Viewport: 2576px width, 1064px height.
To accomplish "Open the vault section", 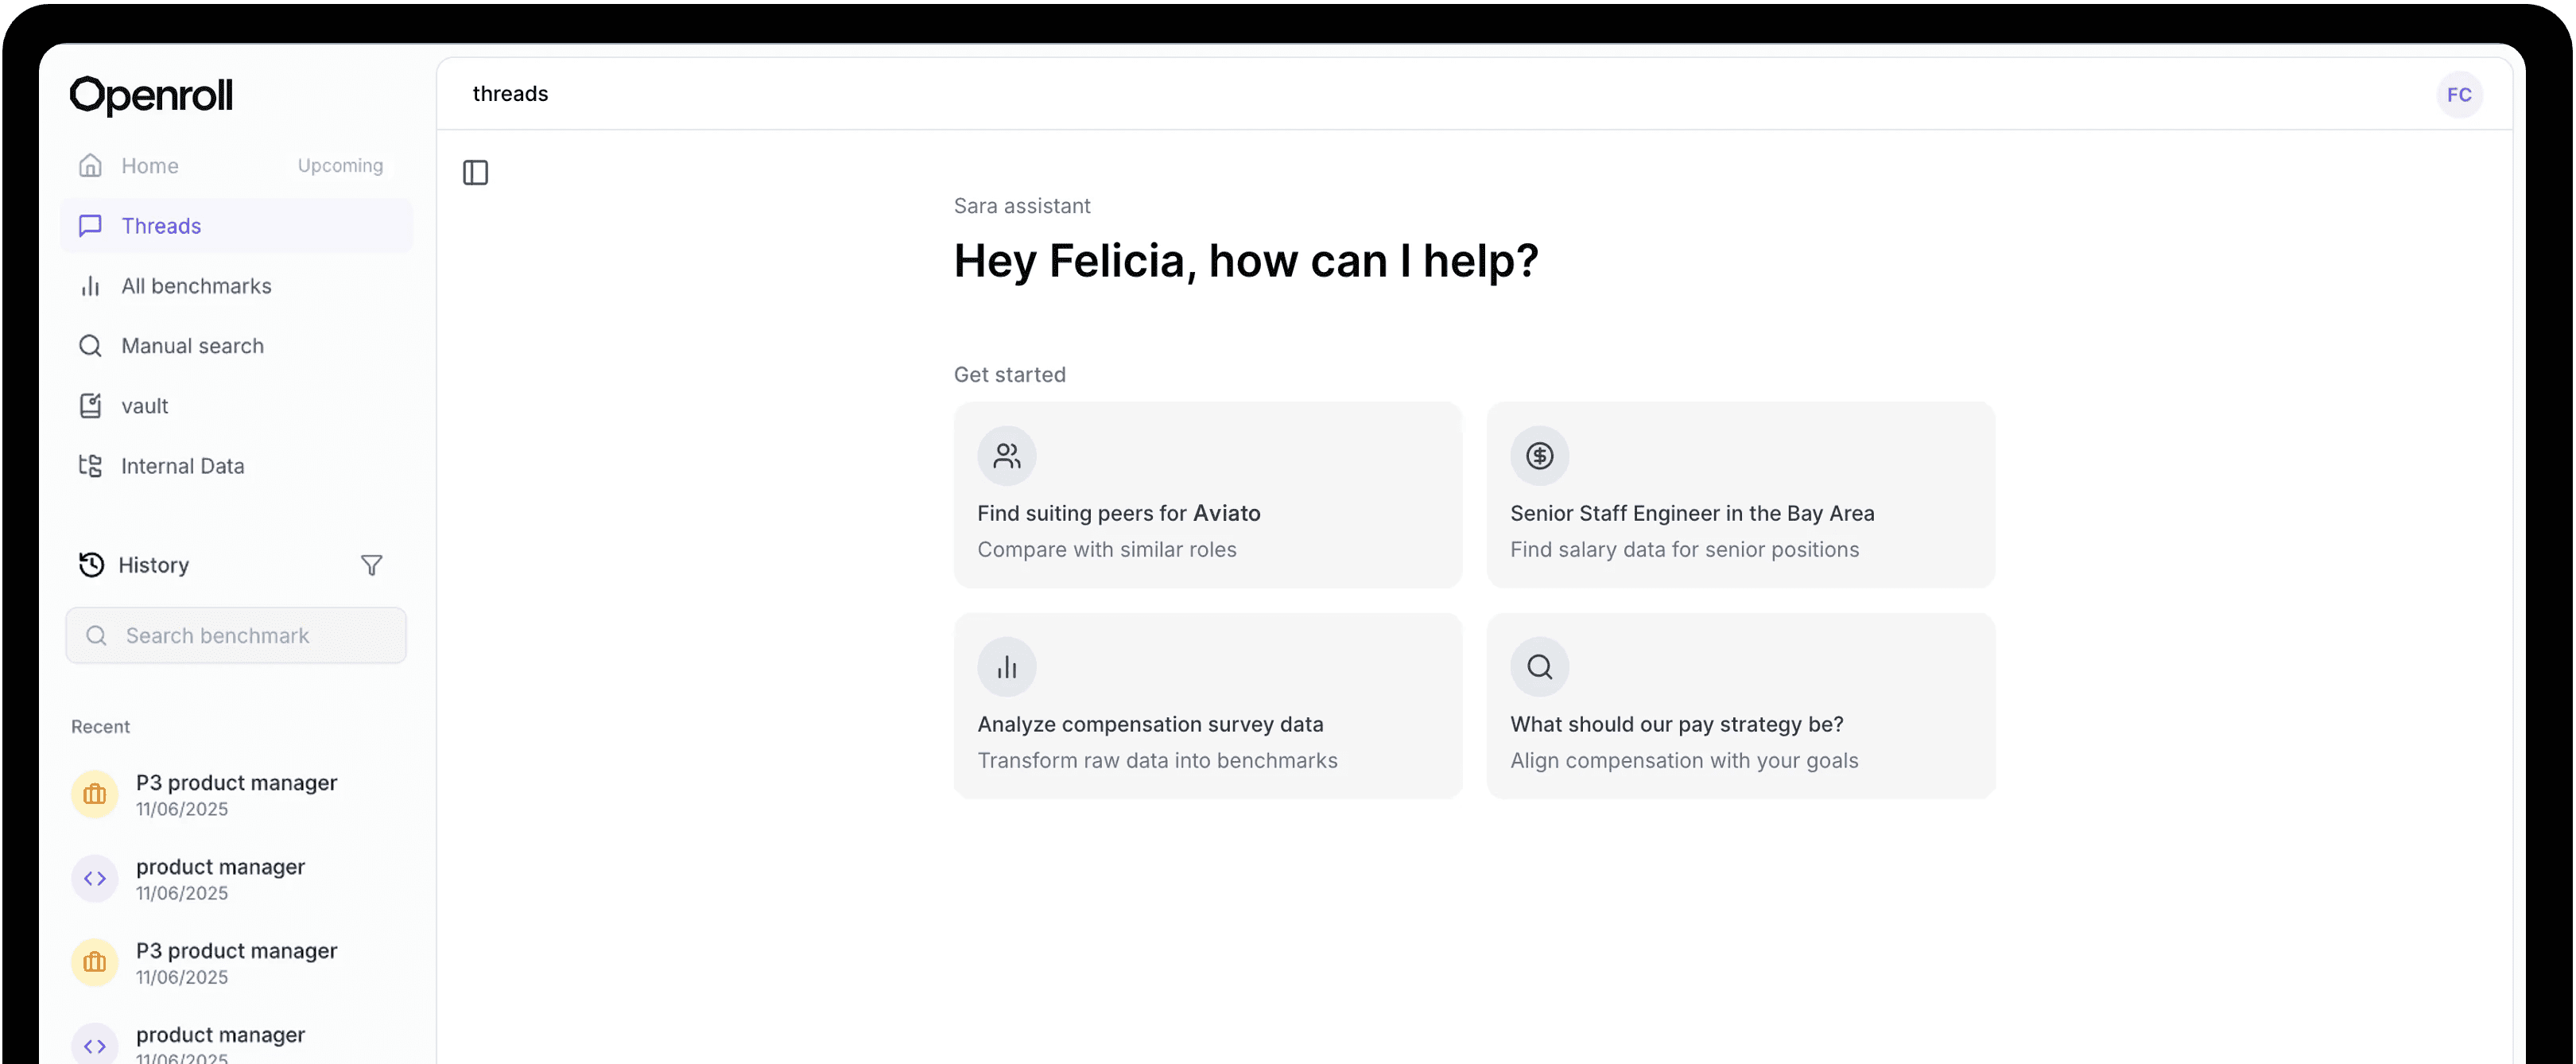I will click(144, 406).
